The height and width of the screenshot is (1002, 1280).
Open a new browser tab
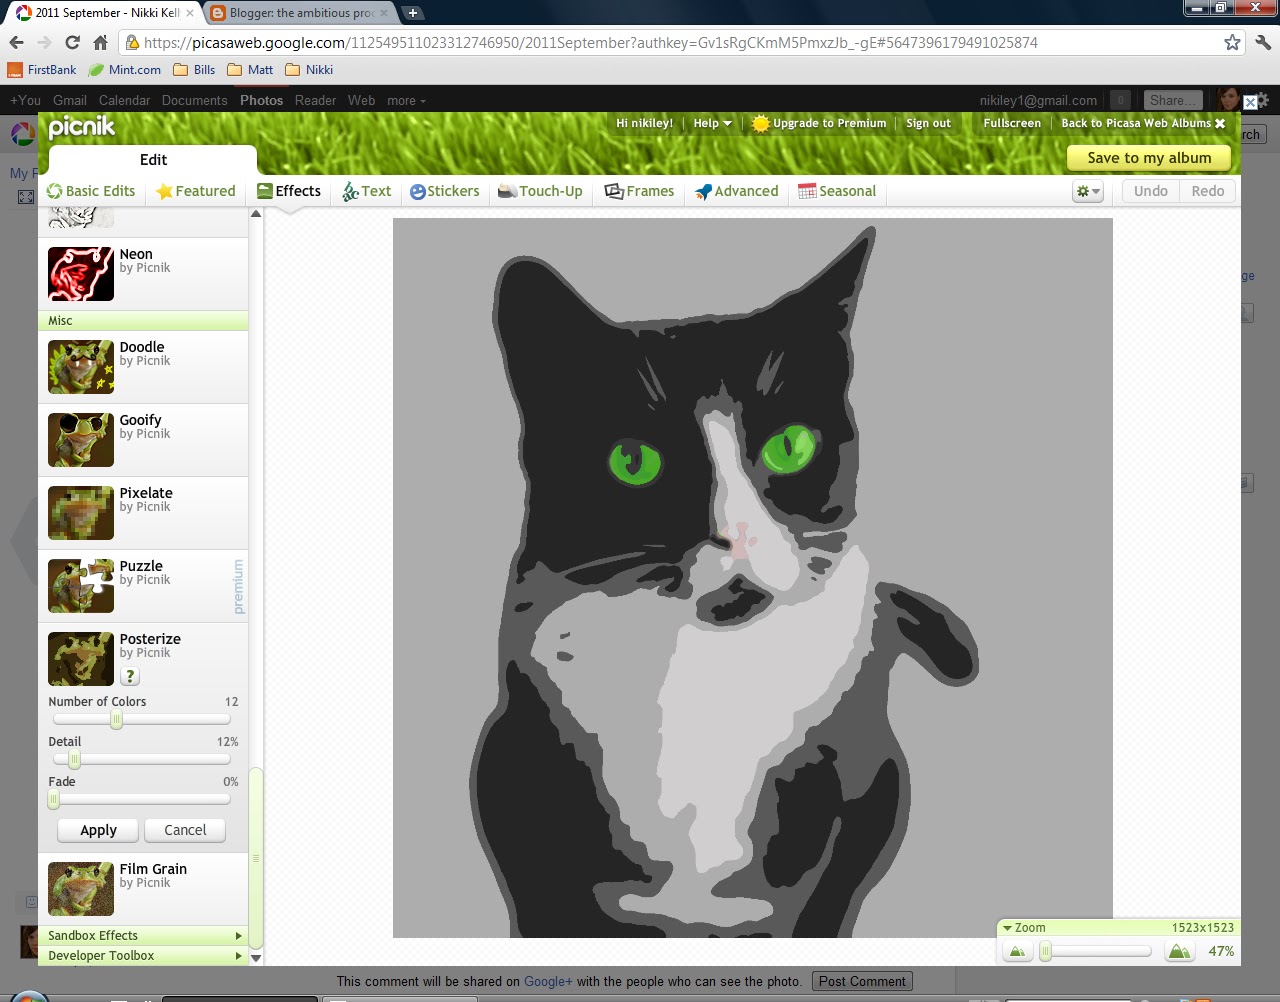coord(412,13)
